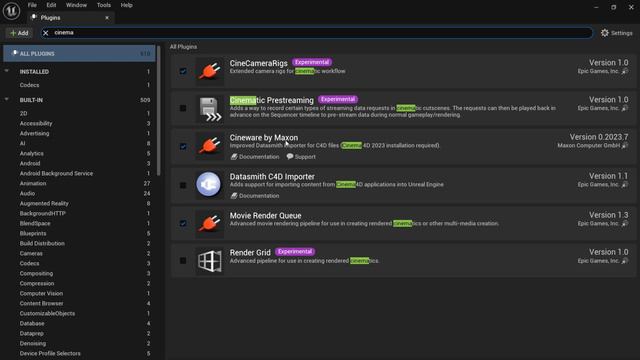640x360 pixels.
Task: Click the Cineware by Maxon plug icon
Action: click(209, 146)
